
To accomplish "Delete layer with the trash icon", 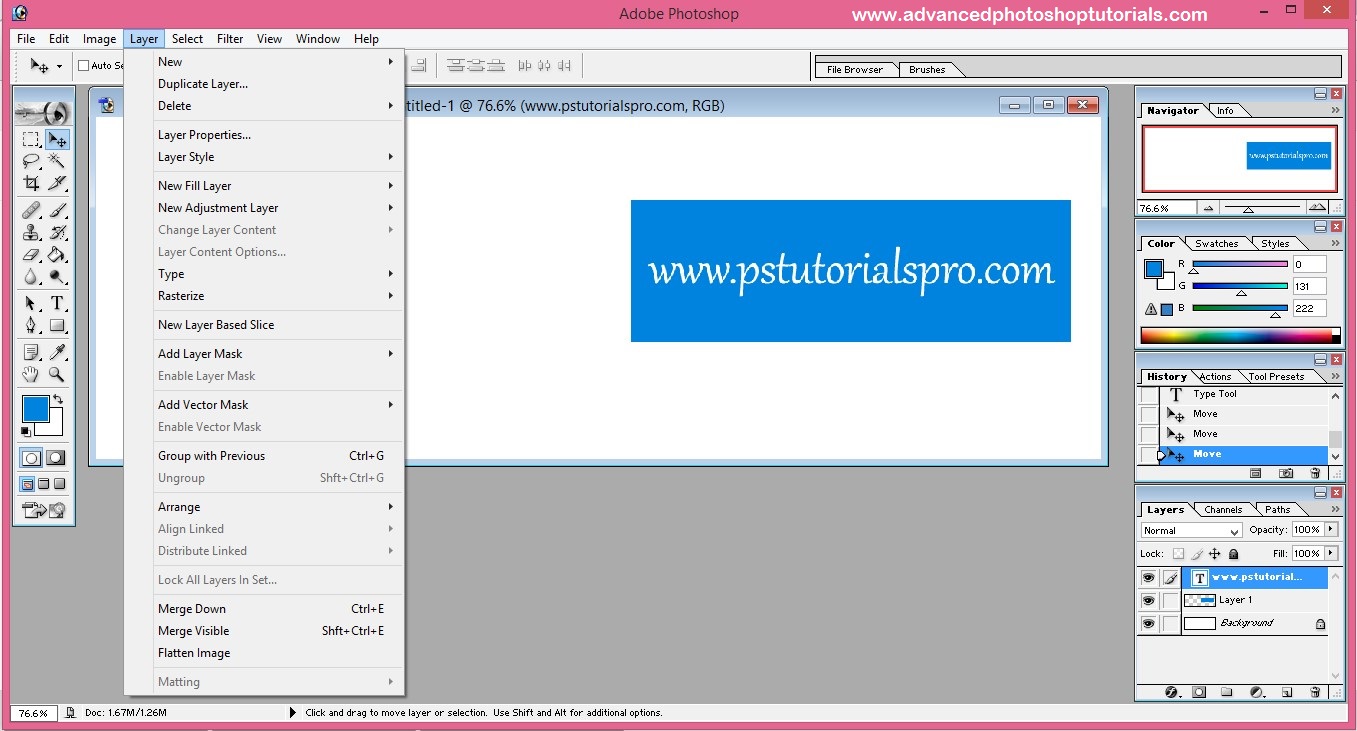I will coord(1315,692).
